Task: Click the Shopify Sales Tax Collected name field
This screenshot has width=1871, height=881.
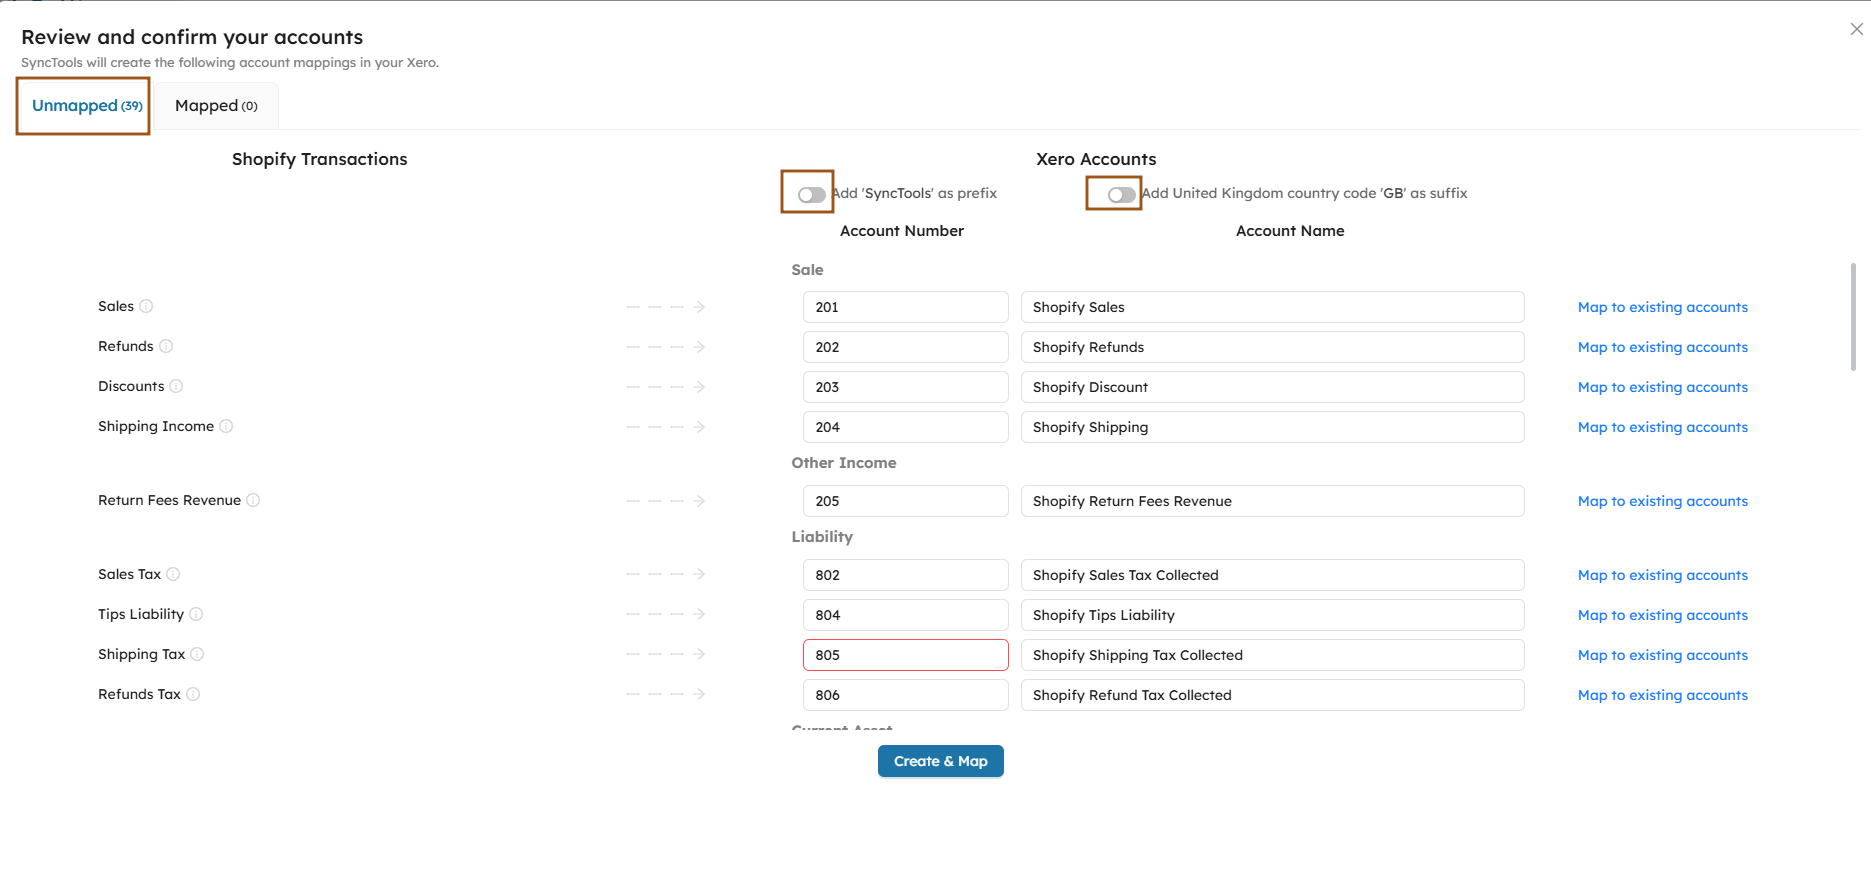Action: tap(1273, 575)
